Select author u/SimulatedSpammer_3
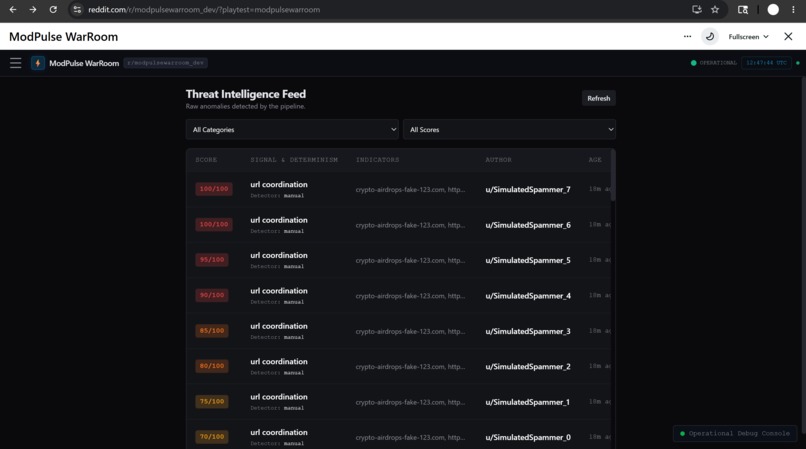 pos(528,331)
